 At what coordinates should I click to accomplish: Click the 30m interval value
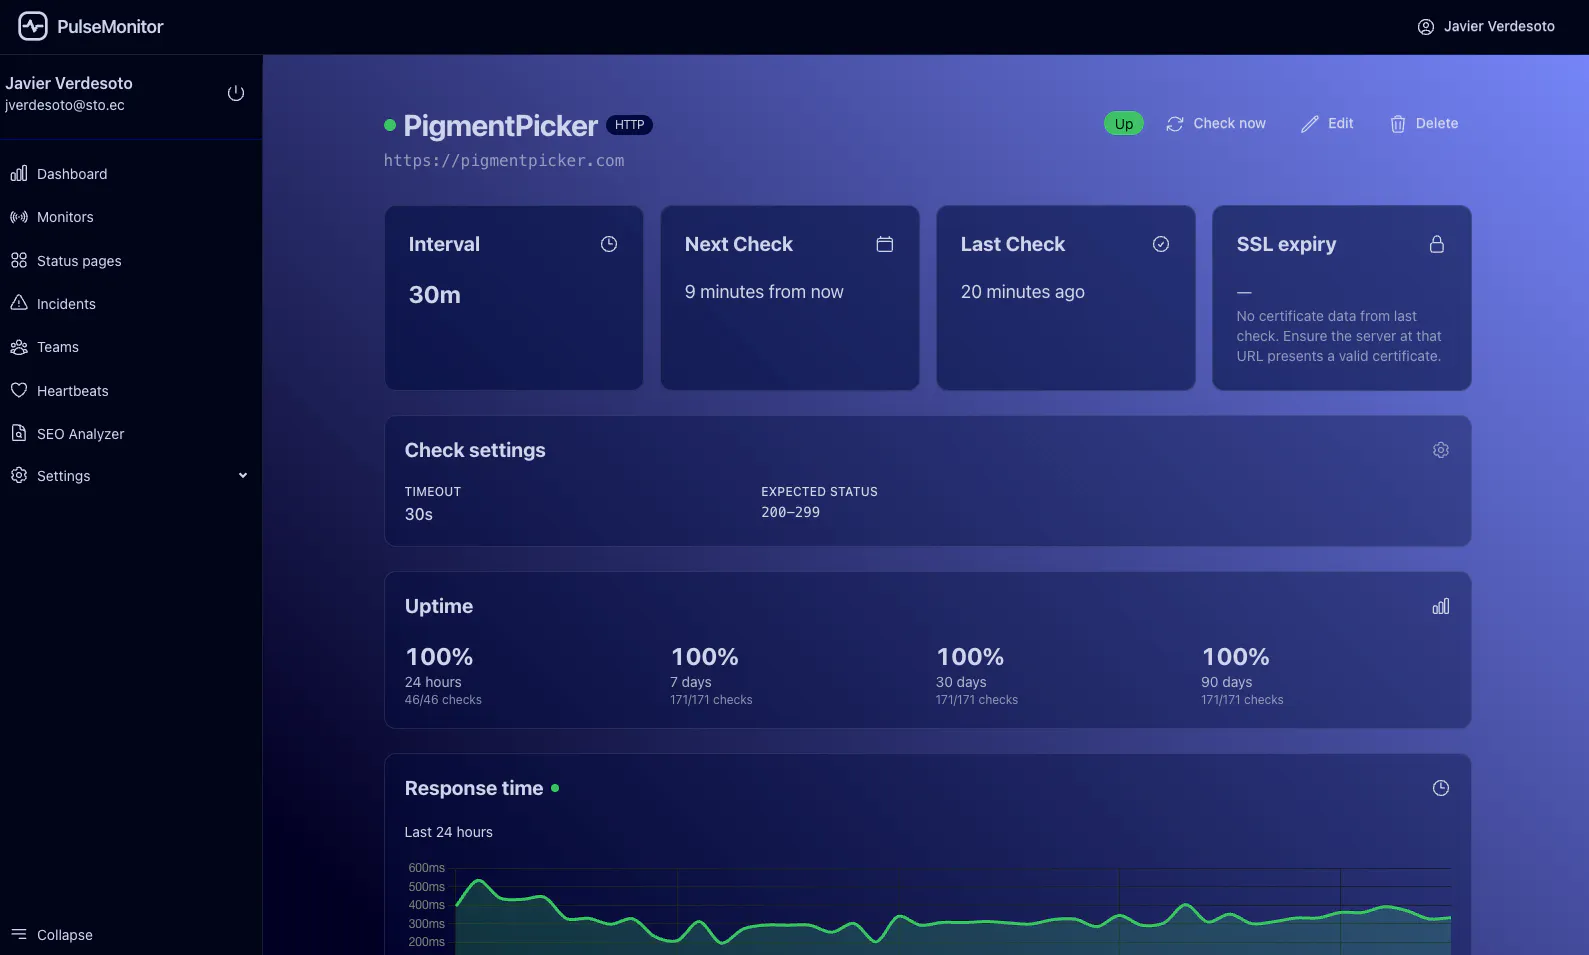coord(435,295)
